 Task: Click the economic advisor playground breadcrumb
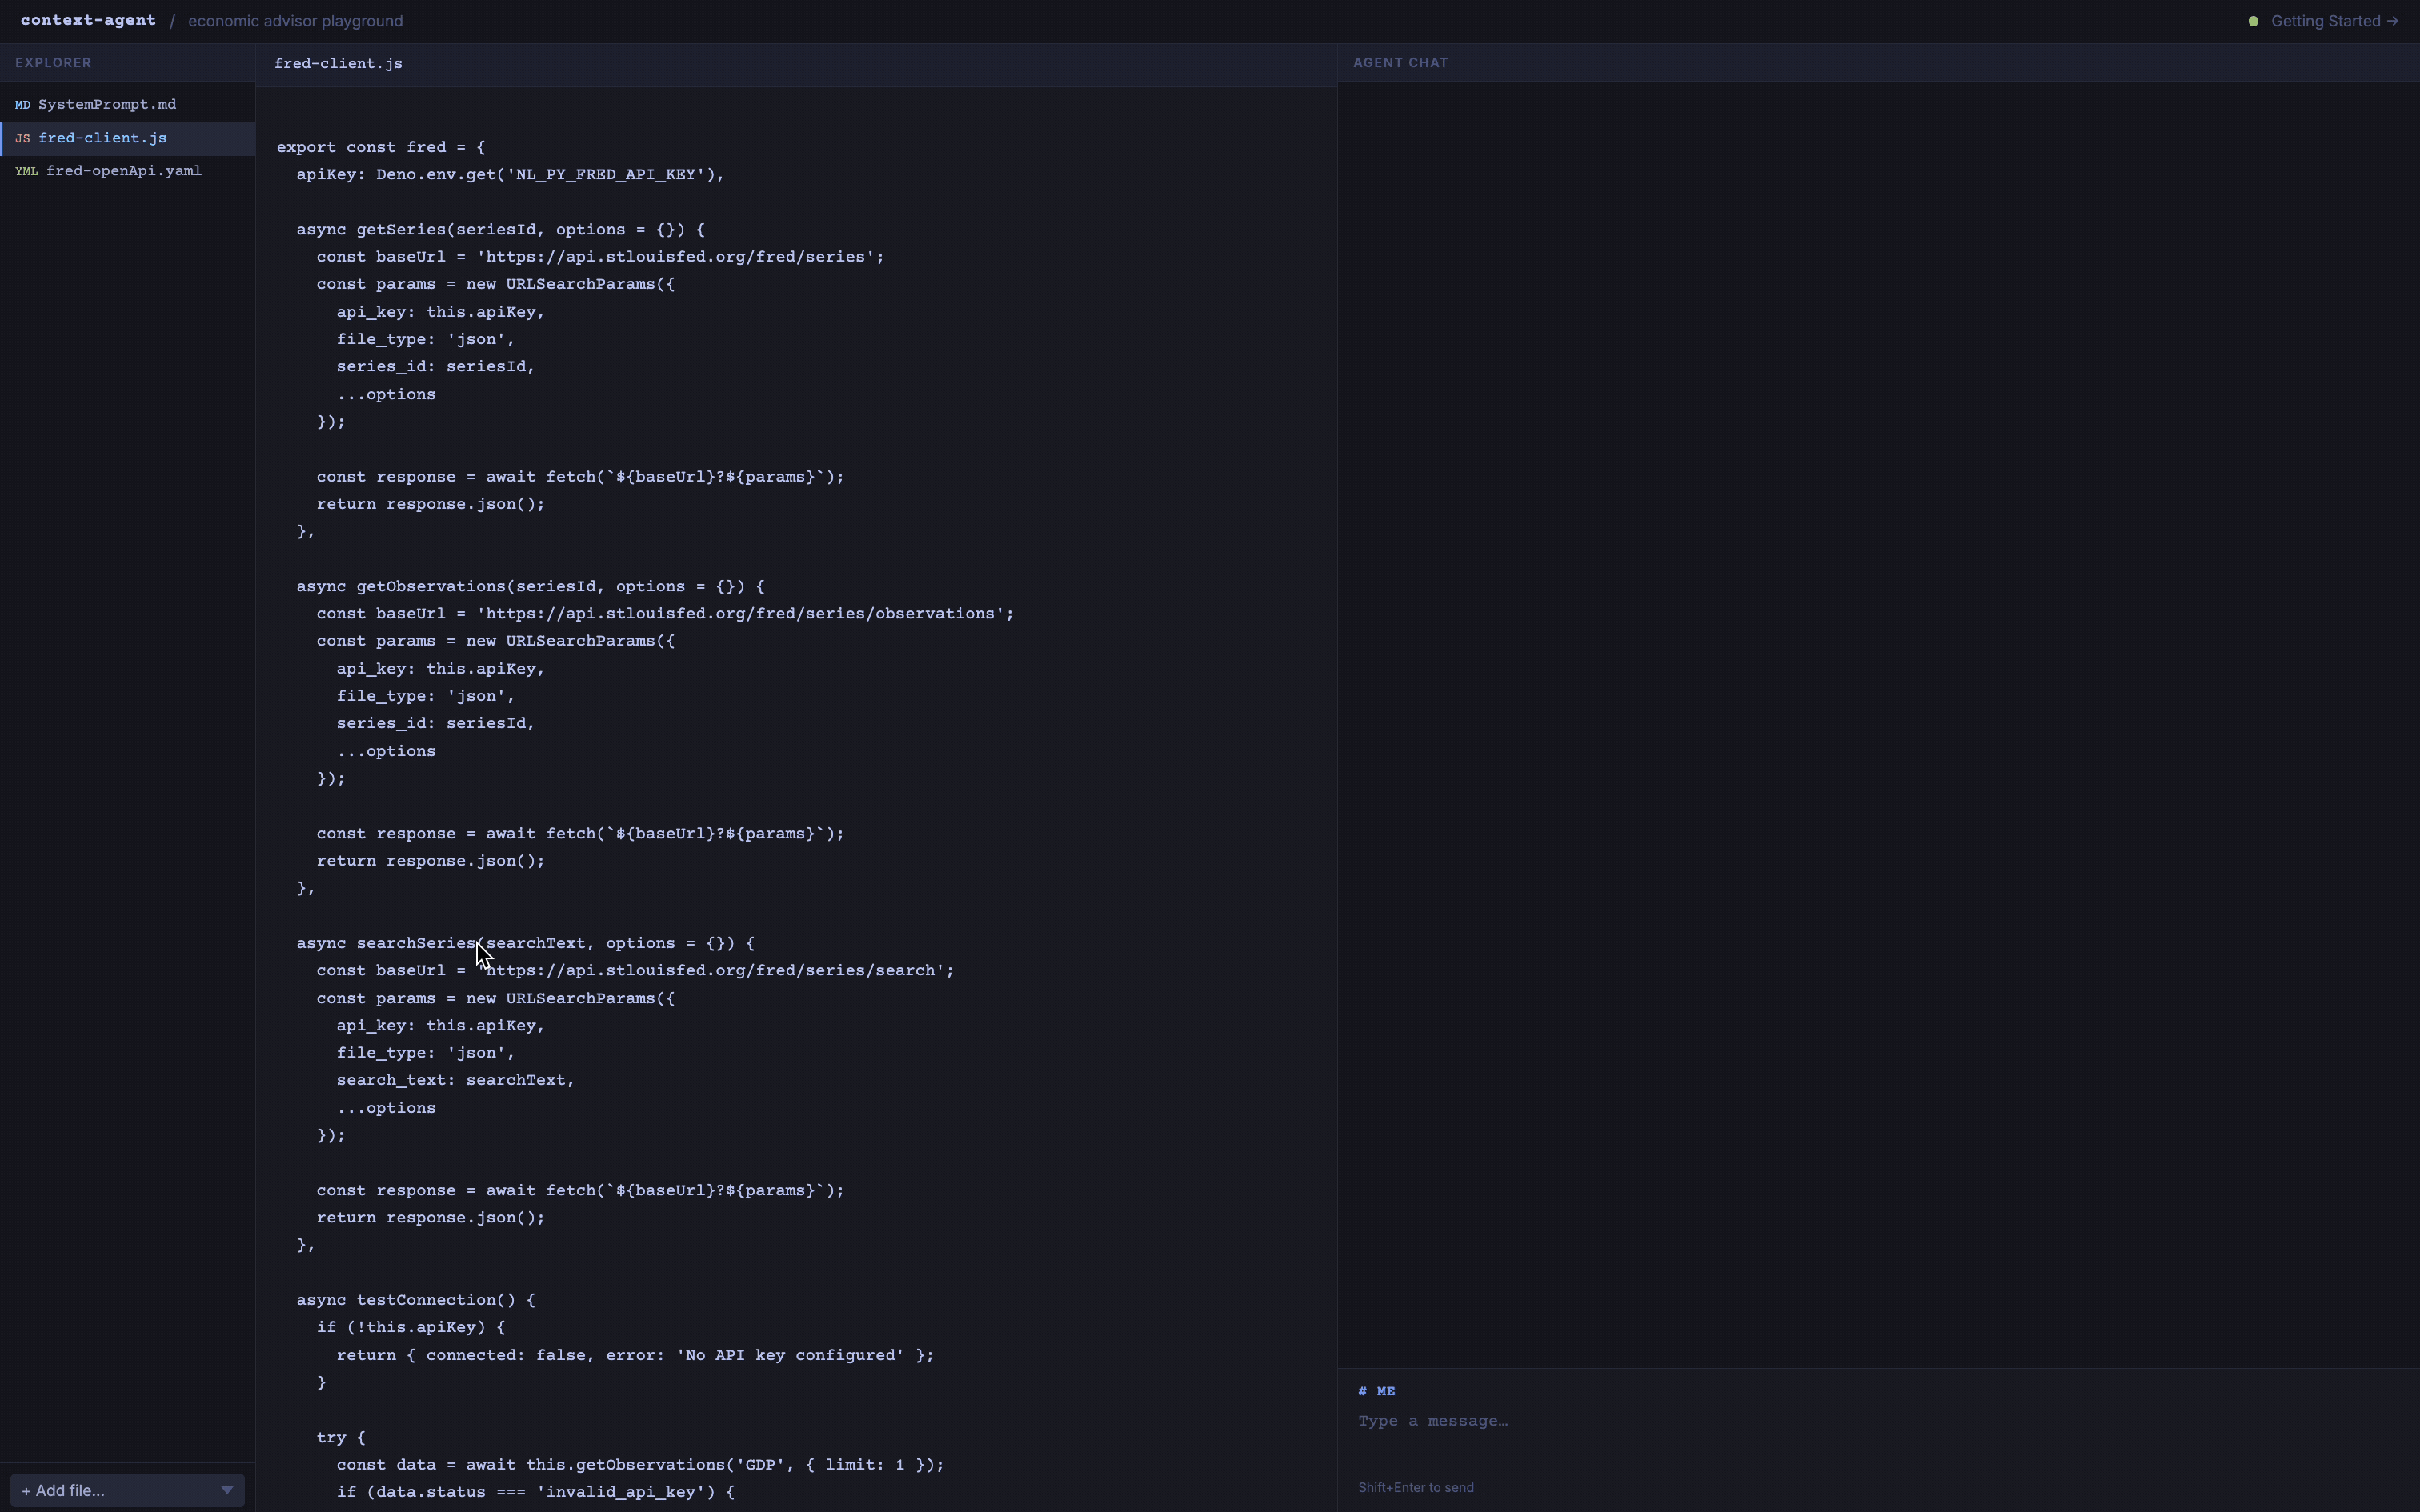pyautogui.click(x=295, y=21)
